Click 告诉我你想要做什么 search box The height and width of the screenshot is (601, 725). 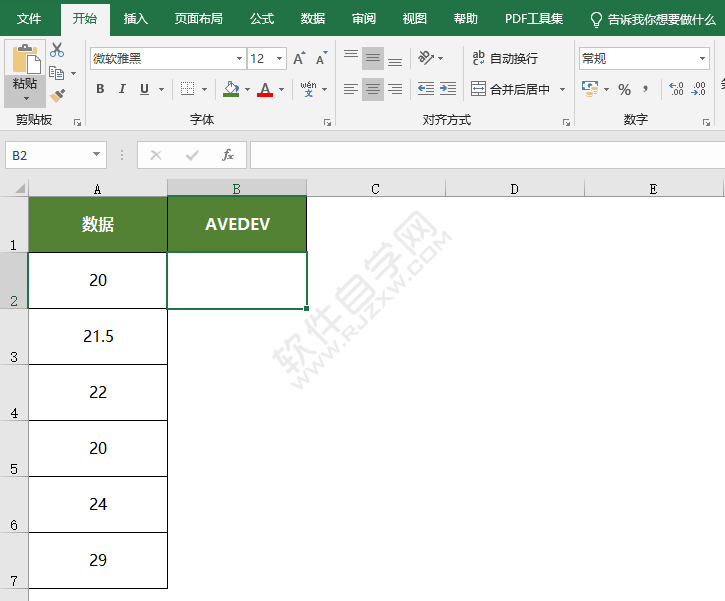pos(653,19)
